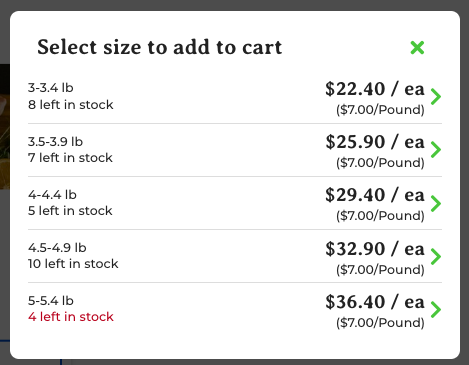This screenshot has width=469, height=365.
Task: Click the $29.40 / ea price
Action: (375, 195)
